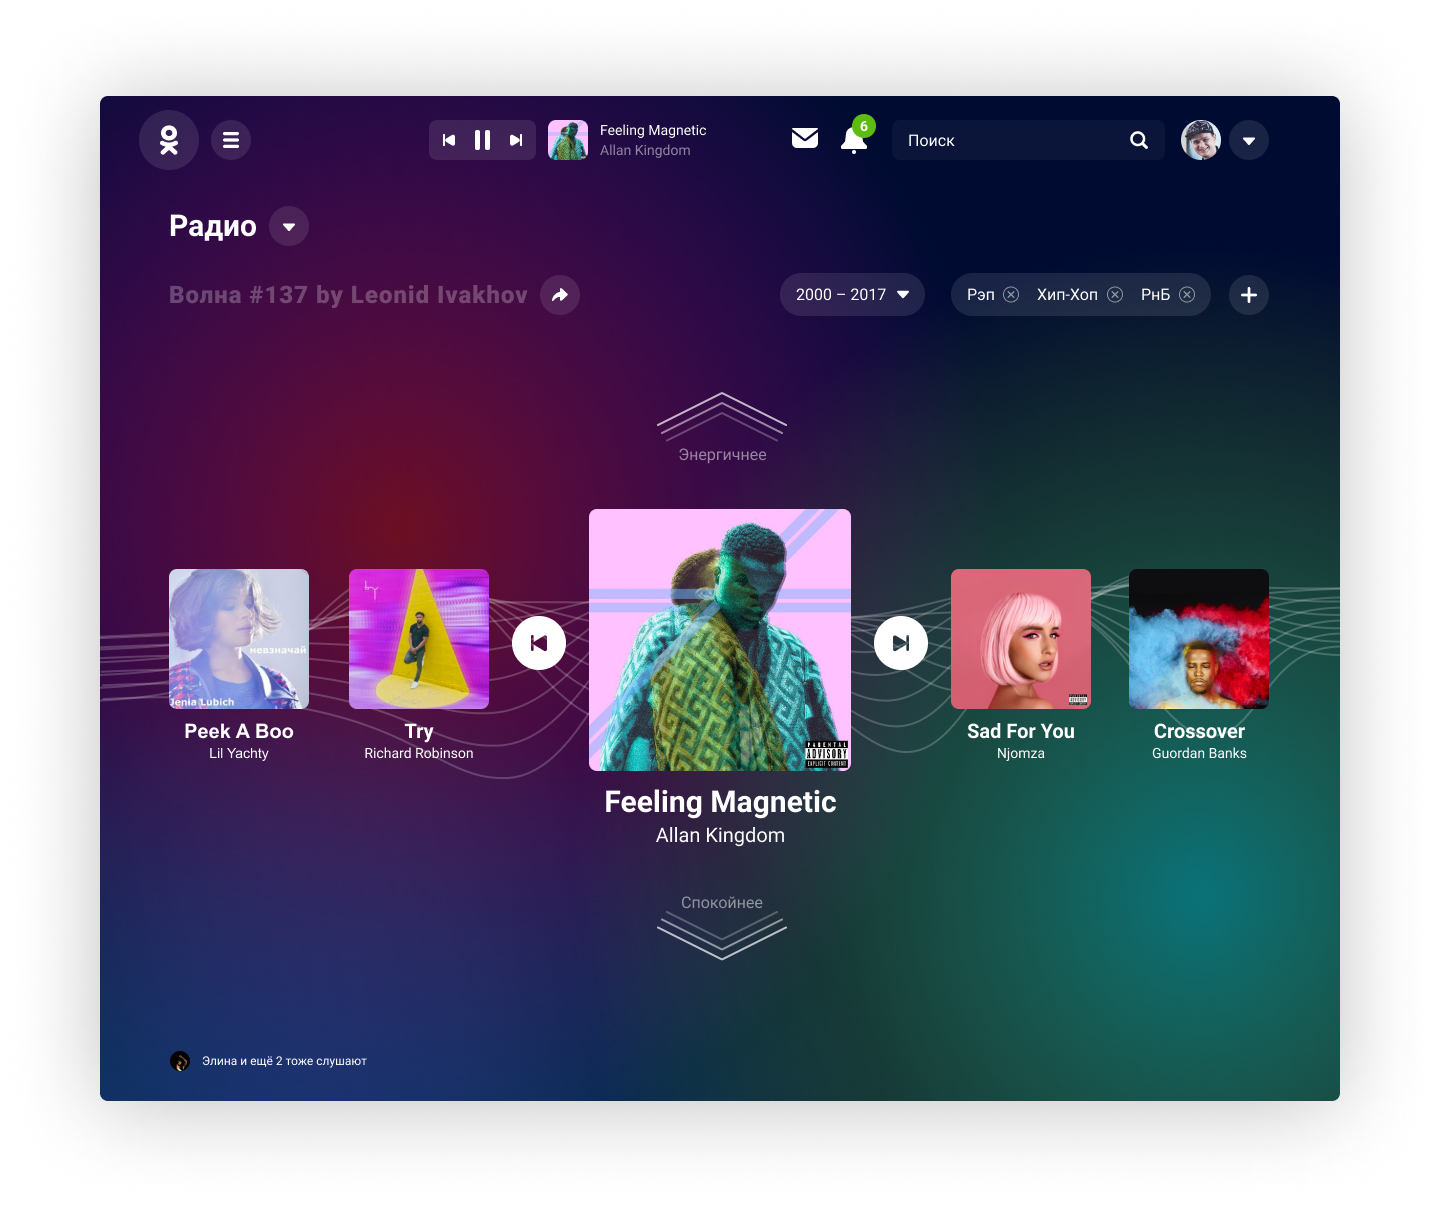
Task: Click the large previous-track round button
Action: click(x=539, y=643)
